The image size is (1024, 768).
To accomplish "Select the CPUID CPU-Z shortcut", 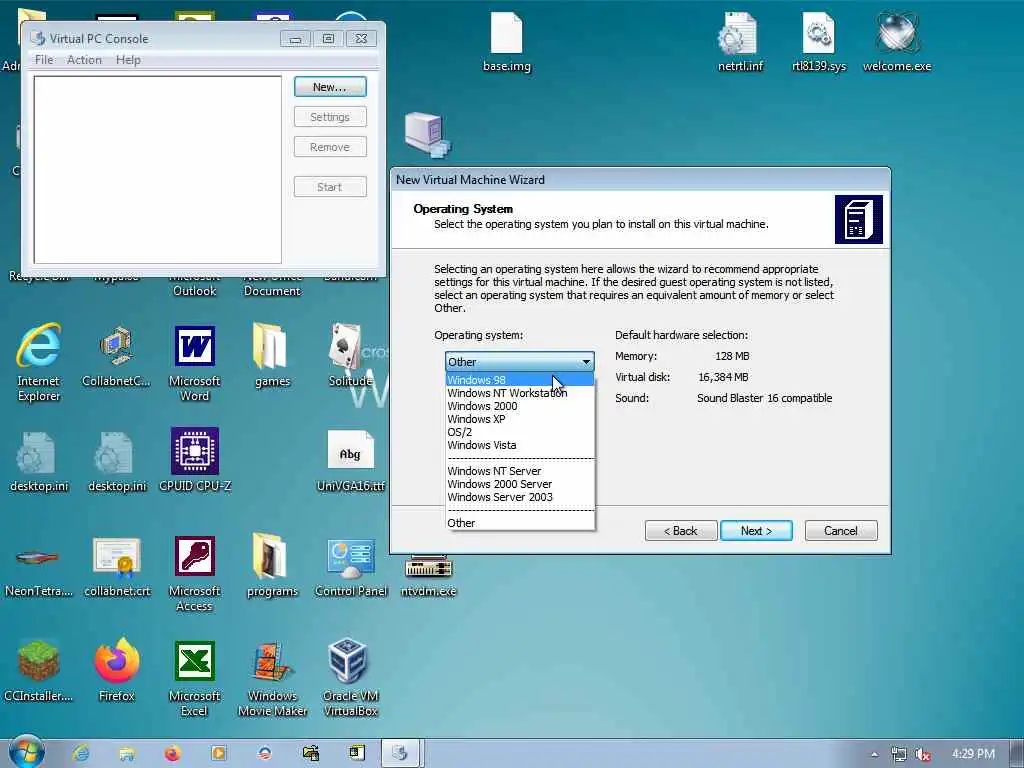I will tap(195, 460).
